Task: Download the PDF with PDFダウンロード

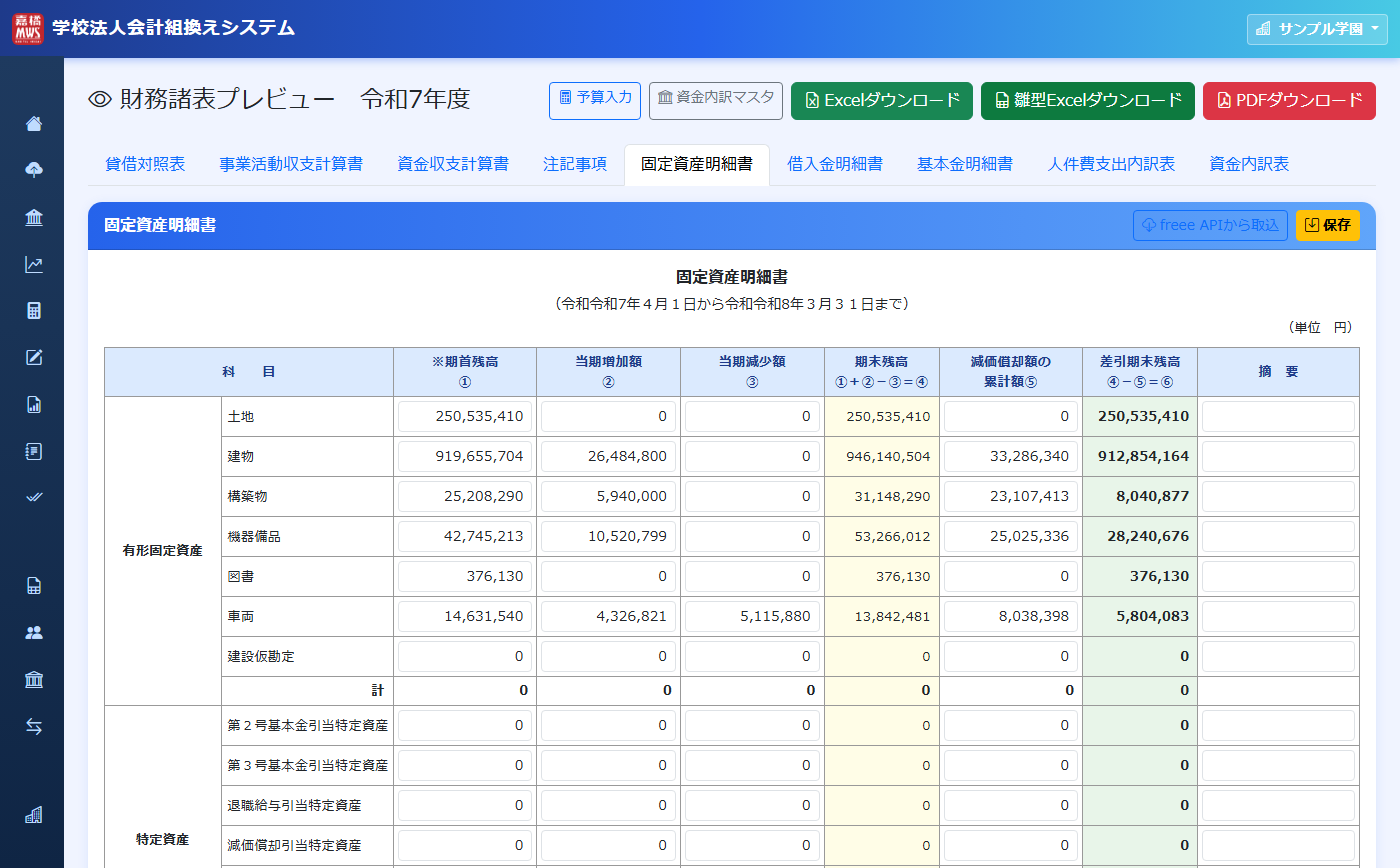Action: tap(1290, 100)
